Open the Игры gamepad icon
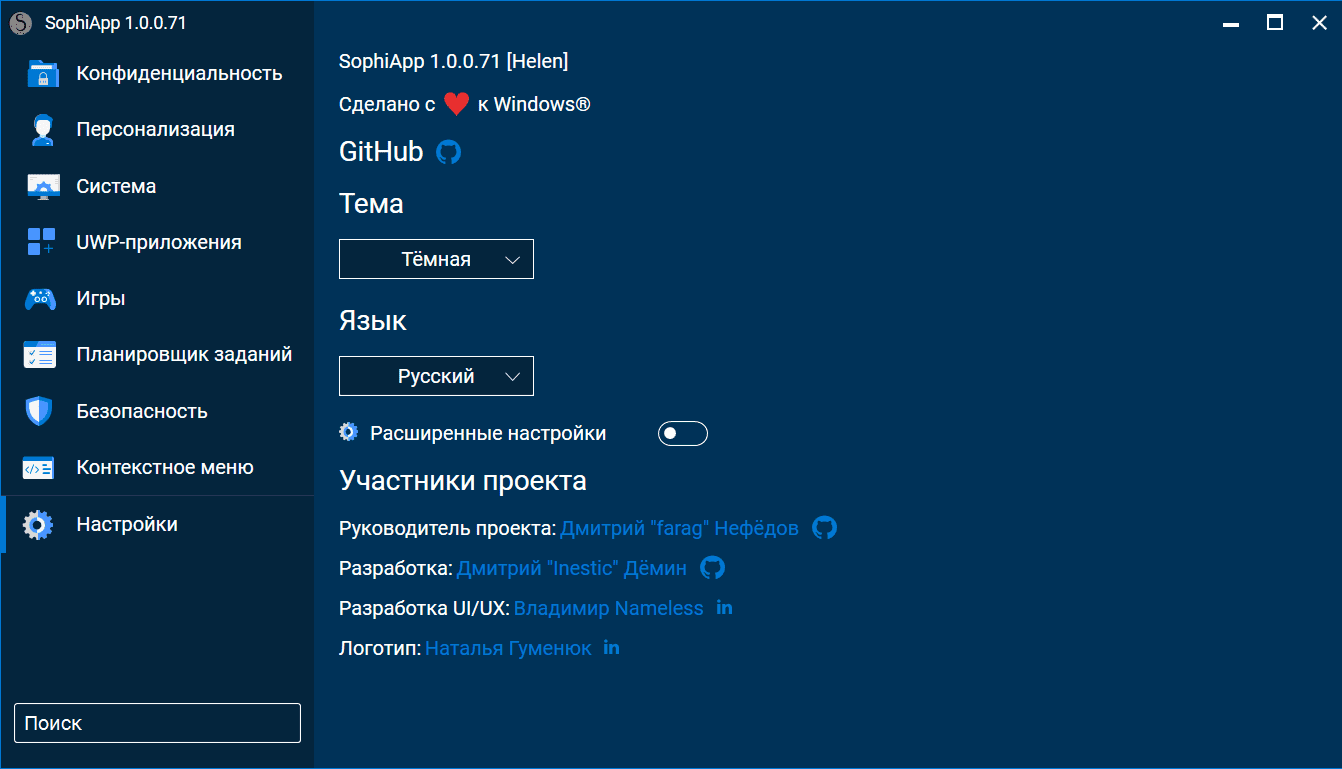 click(x=40, y=298)
